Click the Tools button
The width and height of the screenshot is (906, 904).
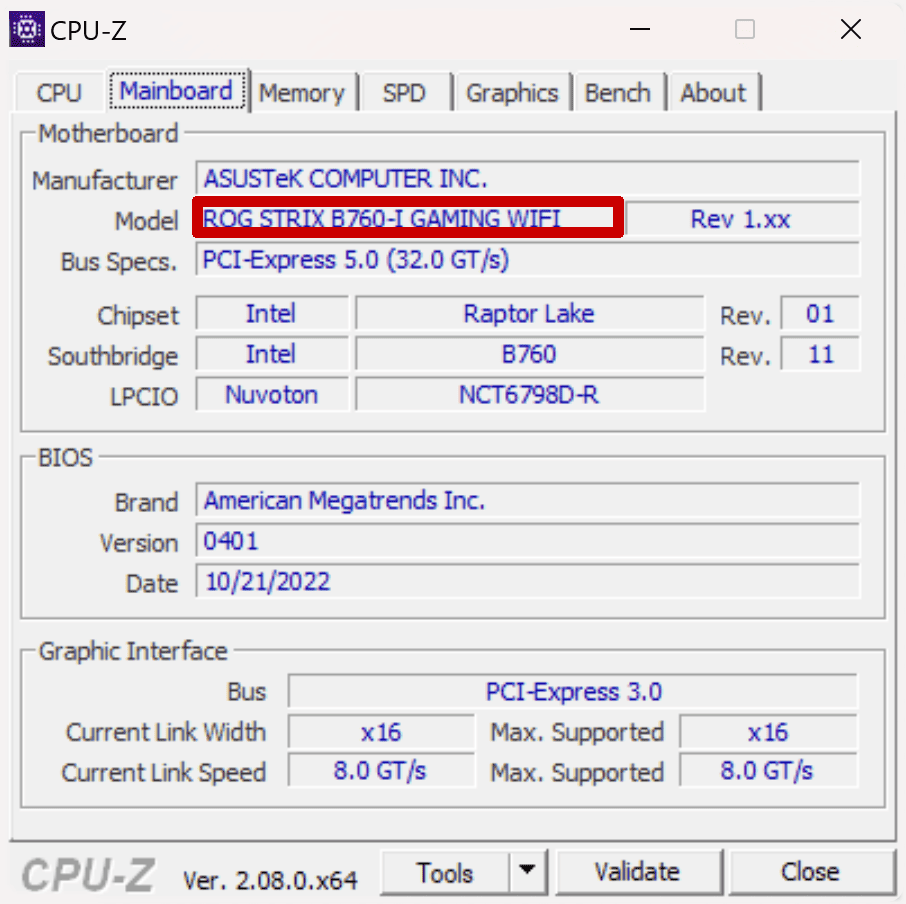(x=445, y=872)
